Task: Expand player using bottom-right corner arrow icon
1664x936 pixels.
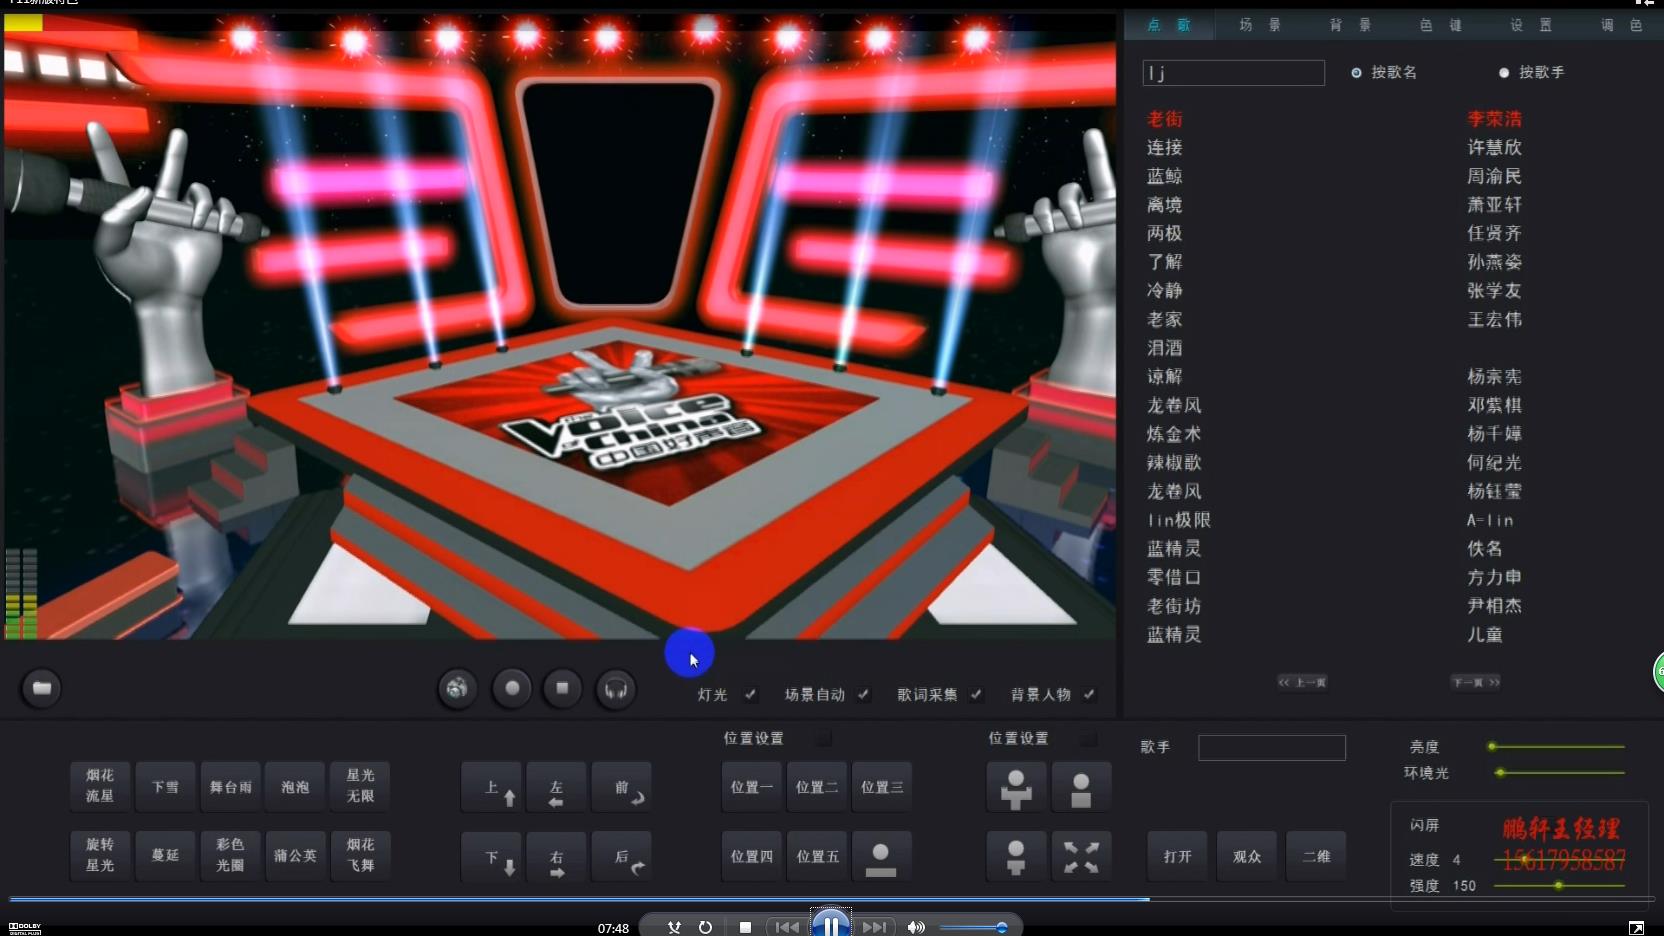Action: [1636, 928]
